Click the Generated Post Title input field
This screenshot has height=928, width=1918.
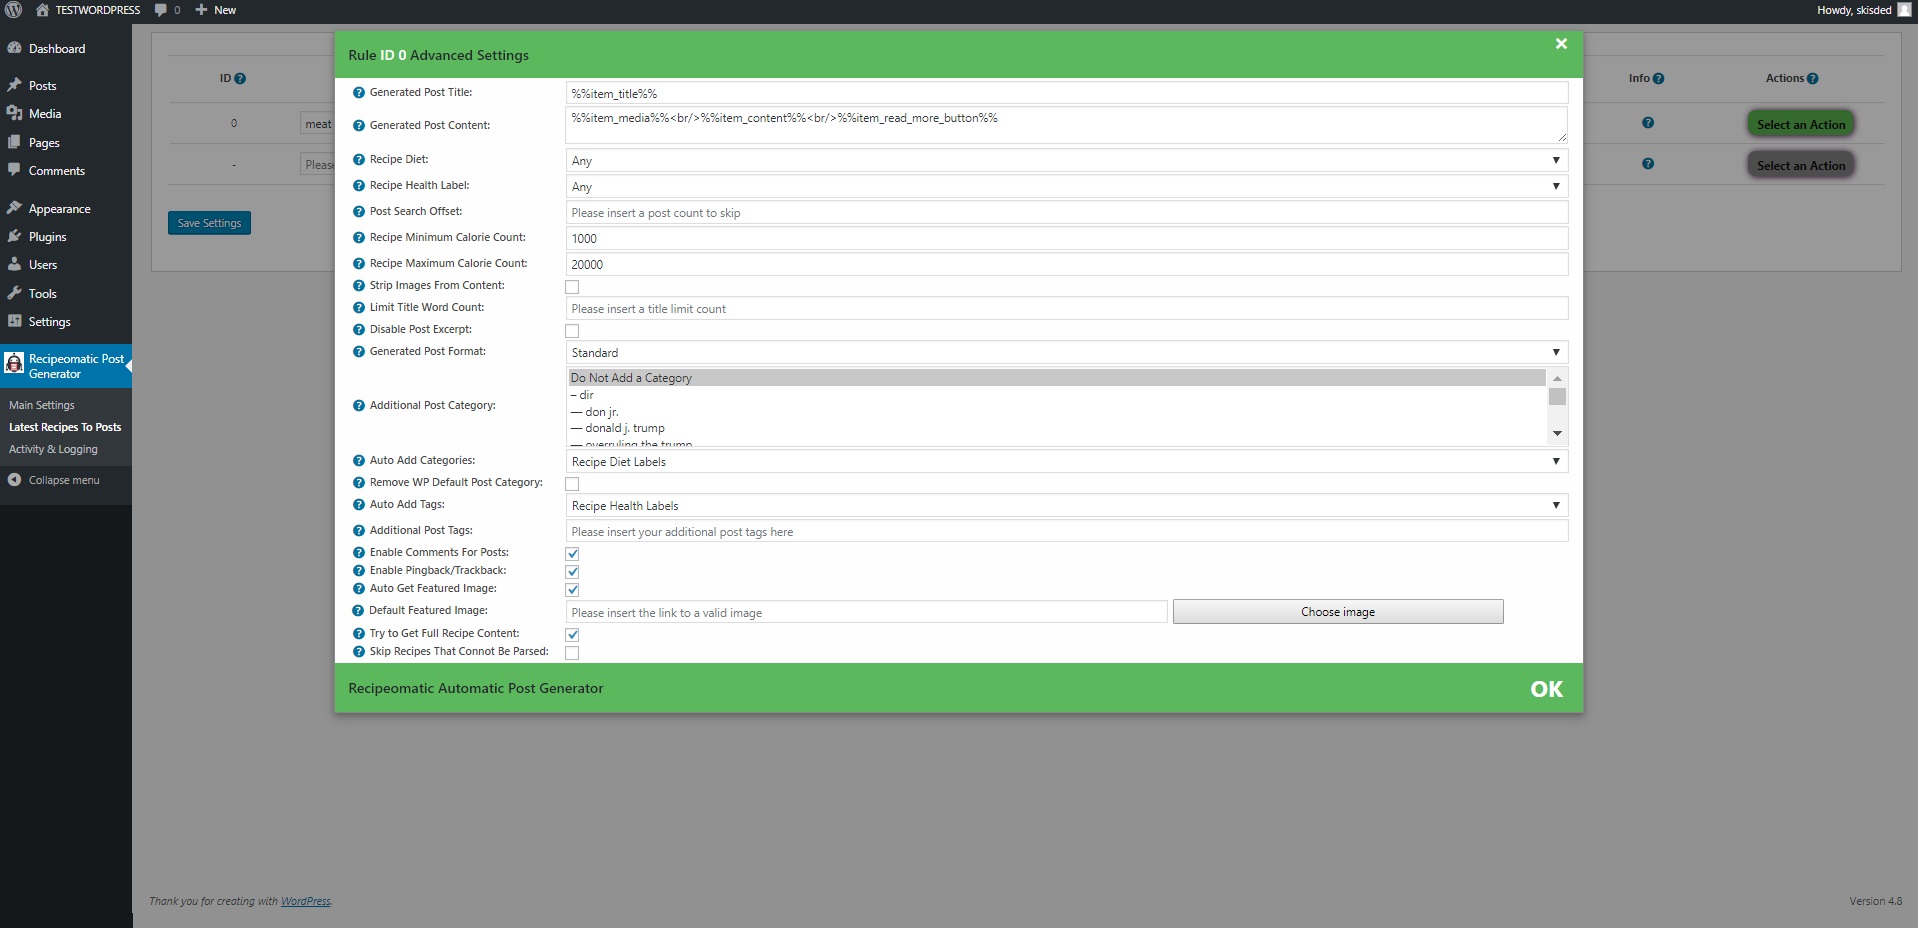pos(1066,94)
